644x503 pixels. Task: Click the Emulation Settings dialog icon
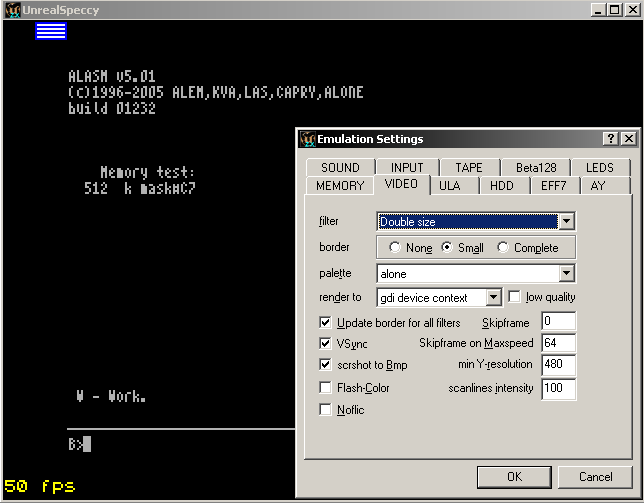(x=307, y=139)
